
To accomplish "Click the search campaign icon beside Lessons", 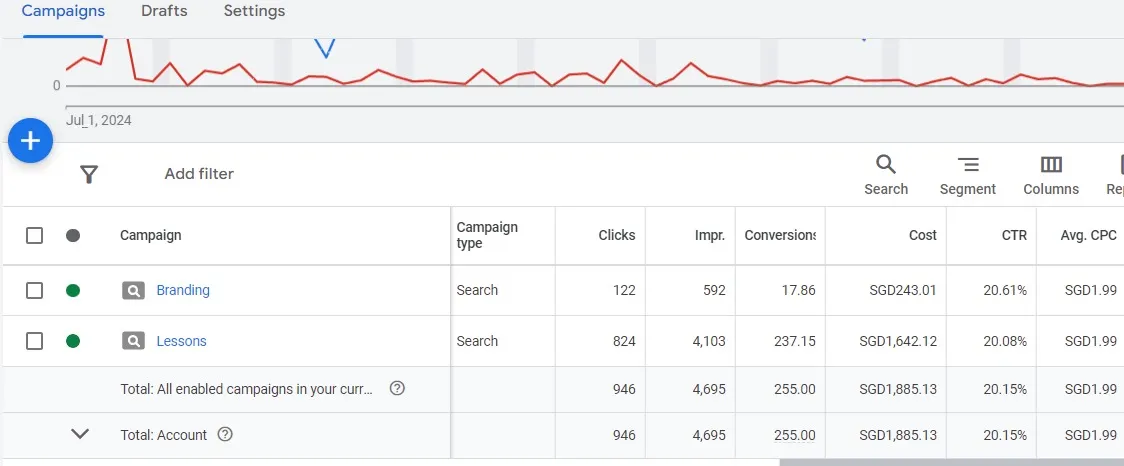I will [x=133, y=341].
